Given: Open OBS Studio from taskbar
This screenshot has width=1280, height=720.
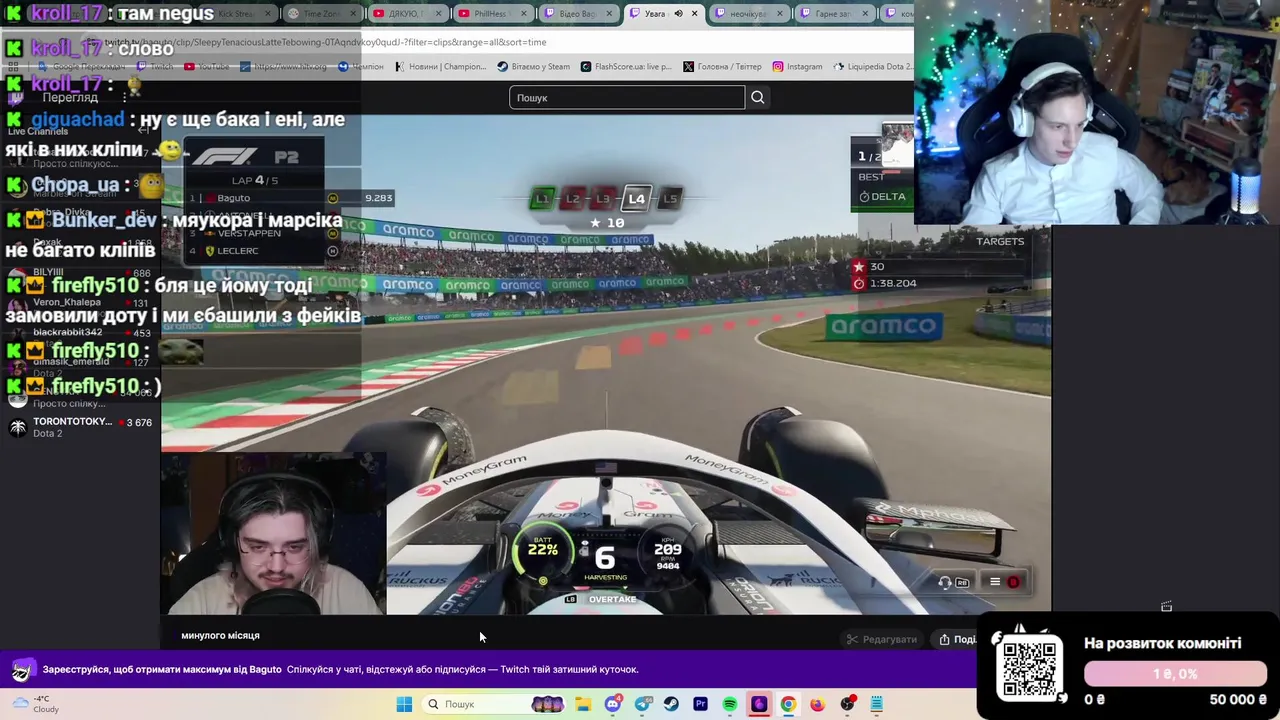Looking at the screenshot, I should [x=847, y=704].
